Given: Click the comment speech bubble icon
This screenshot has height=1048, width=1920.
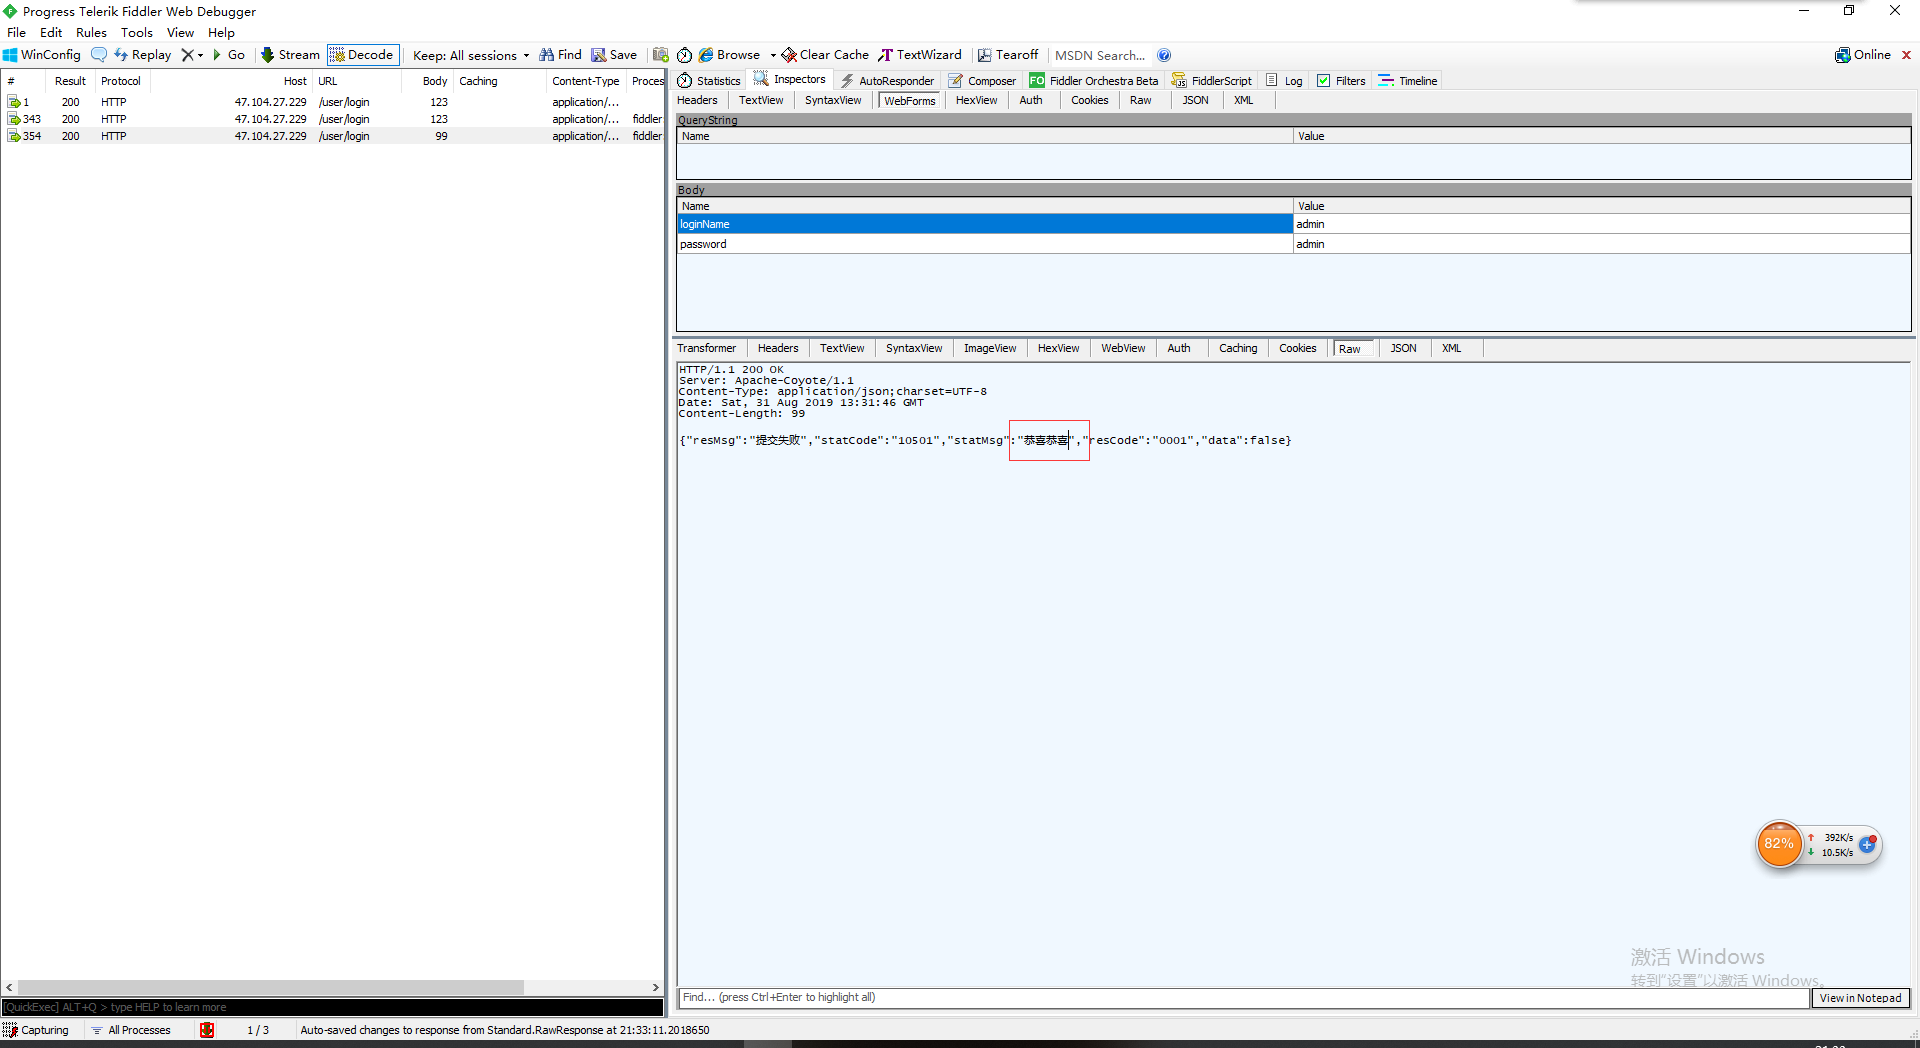Looking at the screenshot, I should pyautogui.click(x=99, y=55).
